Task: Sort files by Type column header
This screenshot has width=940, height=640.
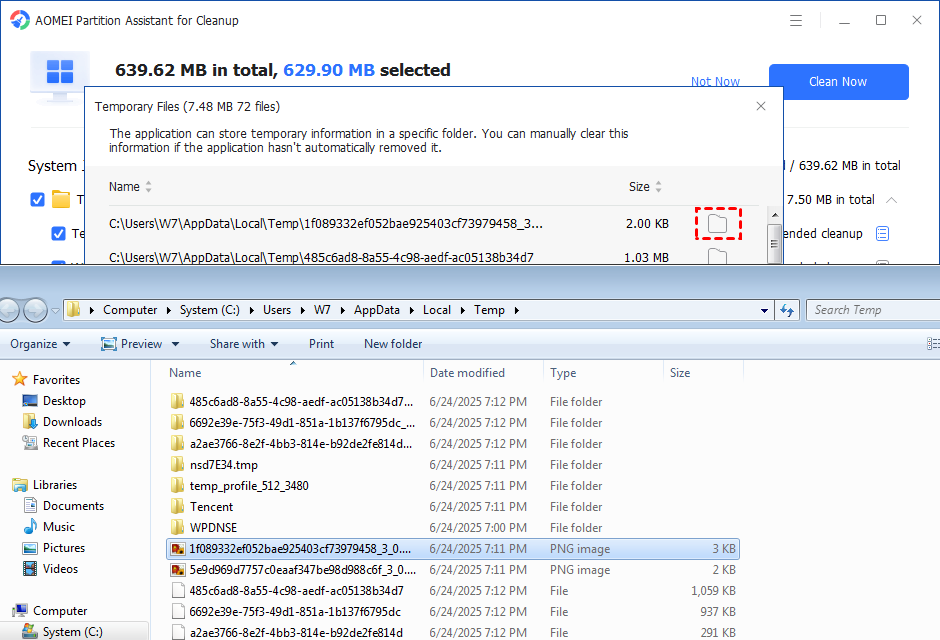Action: tap(603, 373)
